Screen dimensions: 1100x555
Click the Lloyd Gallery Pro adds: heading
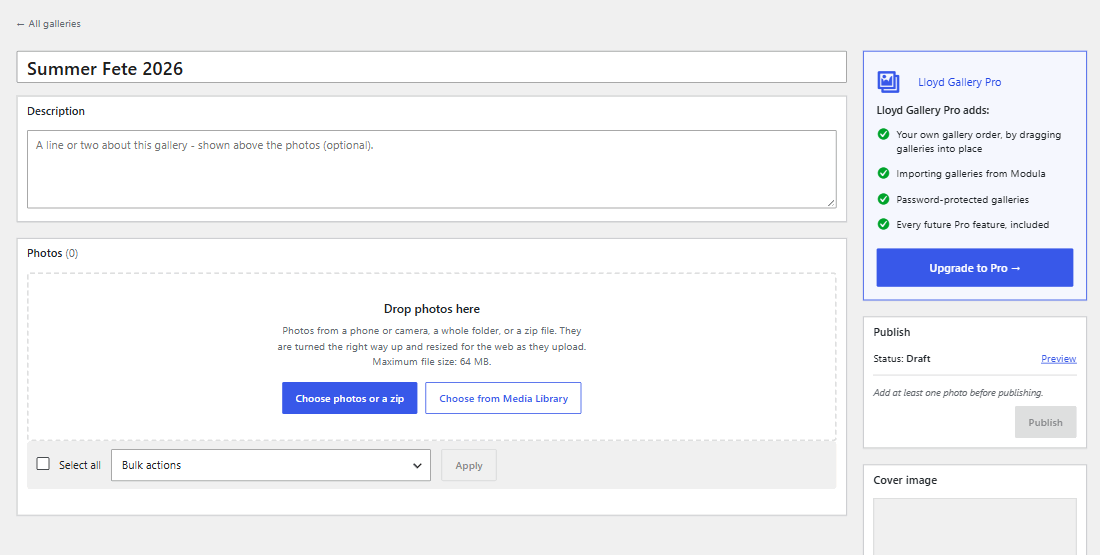932,110
